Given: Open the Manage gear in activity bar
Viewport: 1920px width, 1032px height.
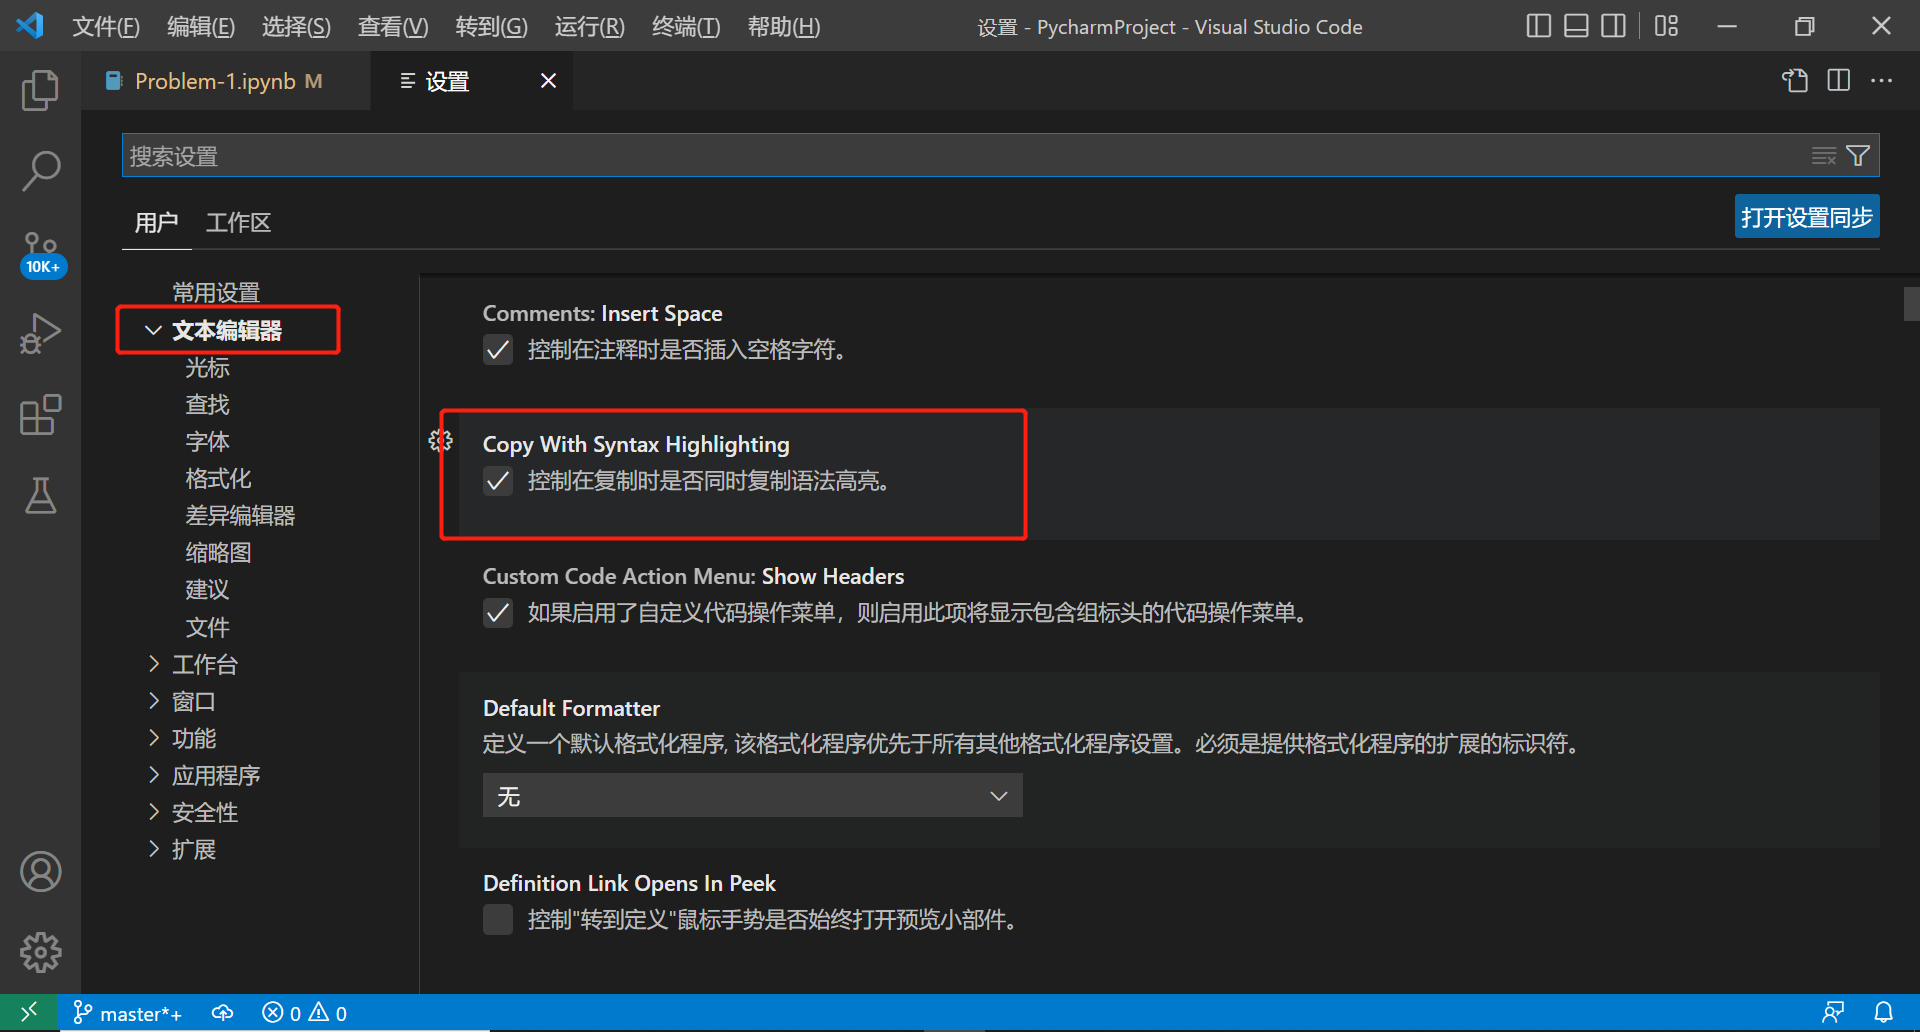Looking at the screenshot, I should click(x=40, y=952).
